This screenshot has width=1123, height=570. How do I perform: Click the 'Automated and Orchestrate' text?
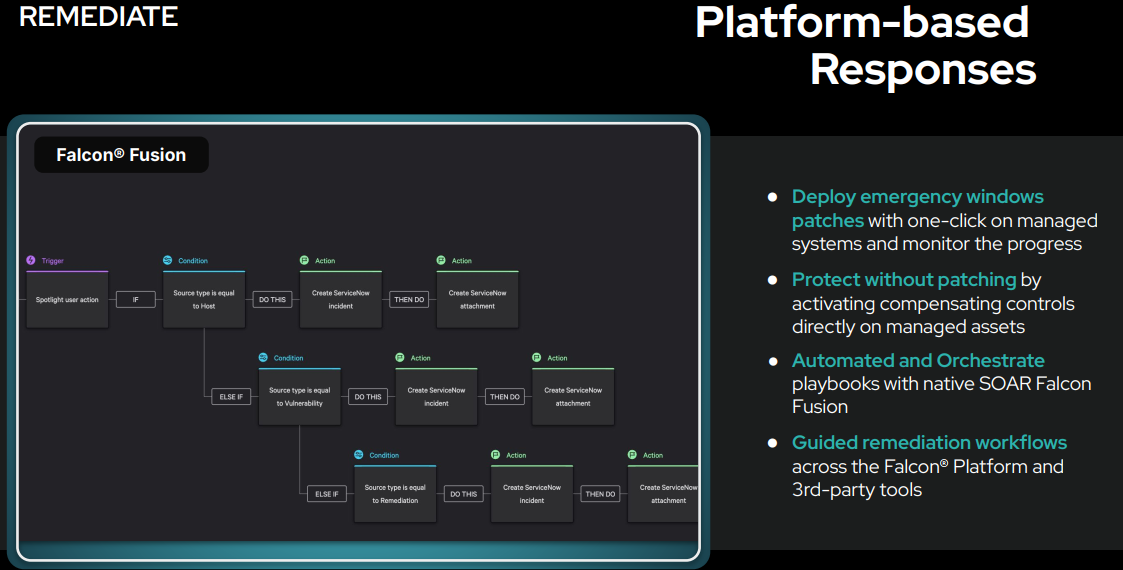coord(918,360)
